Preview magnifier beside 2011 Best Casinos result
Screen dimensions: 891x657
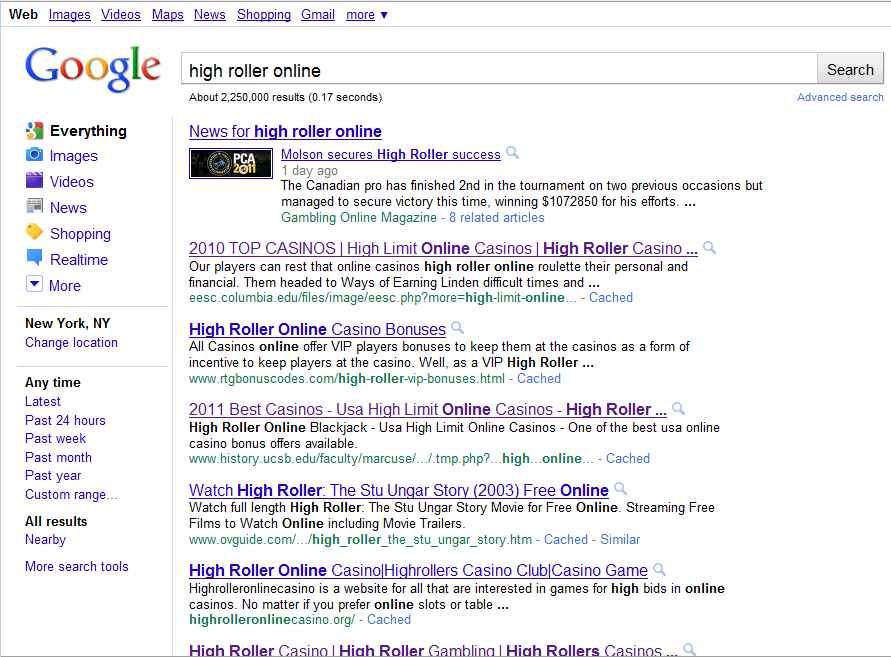(678, 408)
